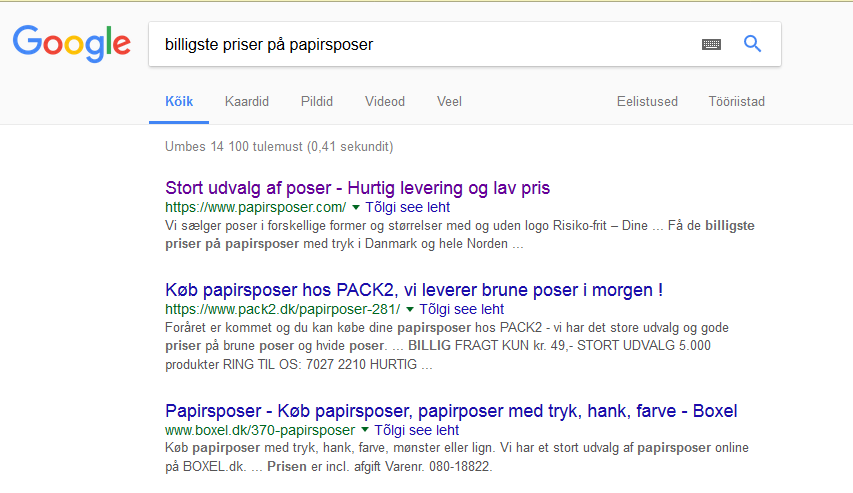The width and height of the screenshot is (853, 493).
Task: Click the https://www.papirsposer.com/ URL text
Action: pos(256,207)
